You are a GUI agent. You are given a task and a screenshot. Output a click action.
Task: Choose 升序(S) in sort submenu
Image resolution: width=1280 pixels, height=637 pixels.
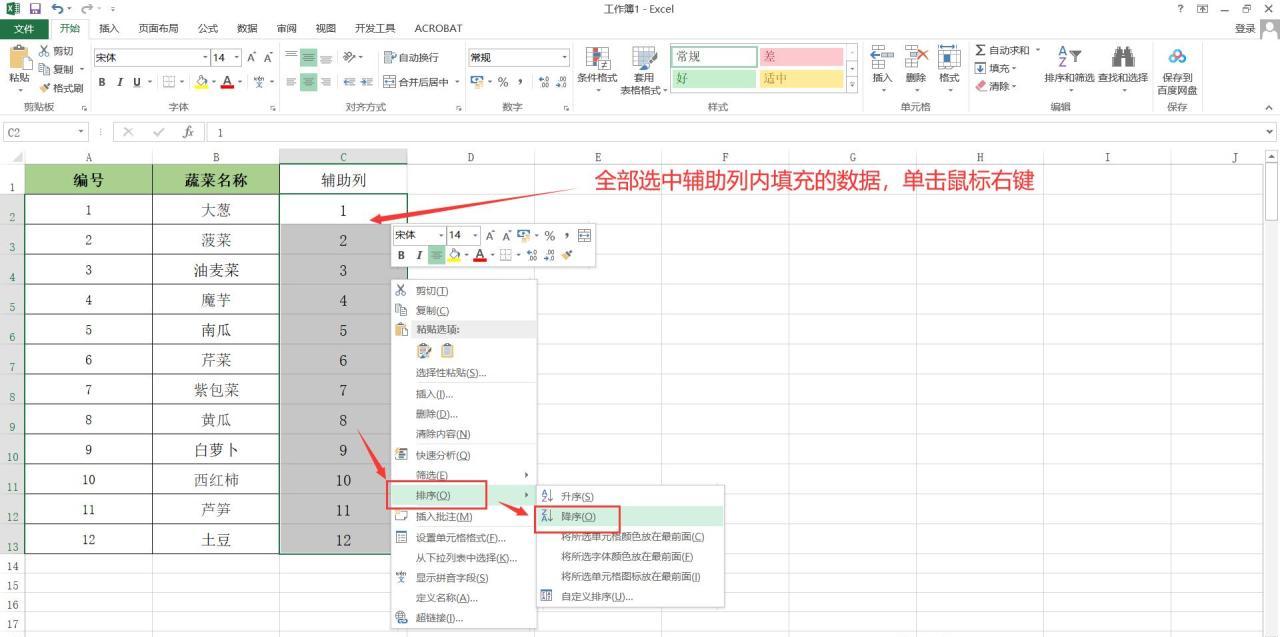pos(629,497)
